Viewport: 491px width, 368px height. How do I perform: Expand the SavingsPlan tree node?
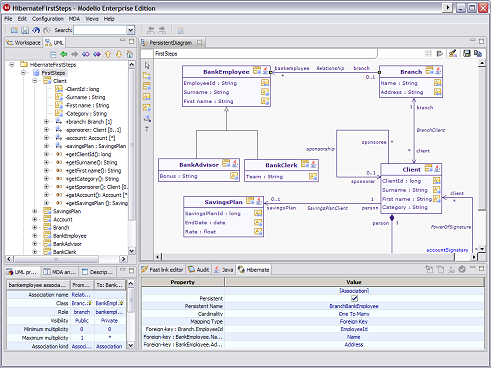pyautogui.click(x=35, y=211)
